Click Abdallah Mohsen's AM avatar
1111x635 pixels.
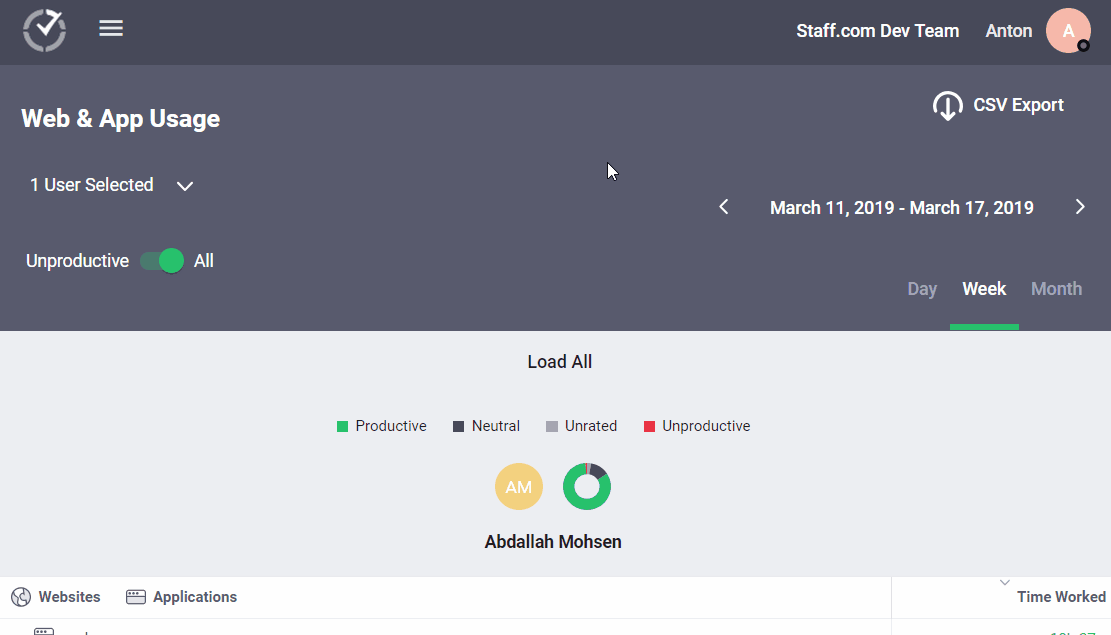point(519,486)
